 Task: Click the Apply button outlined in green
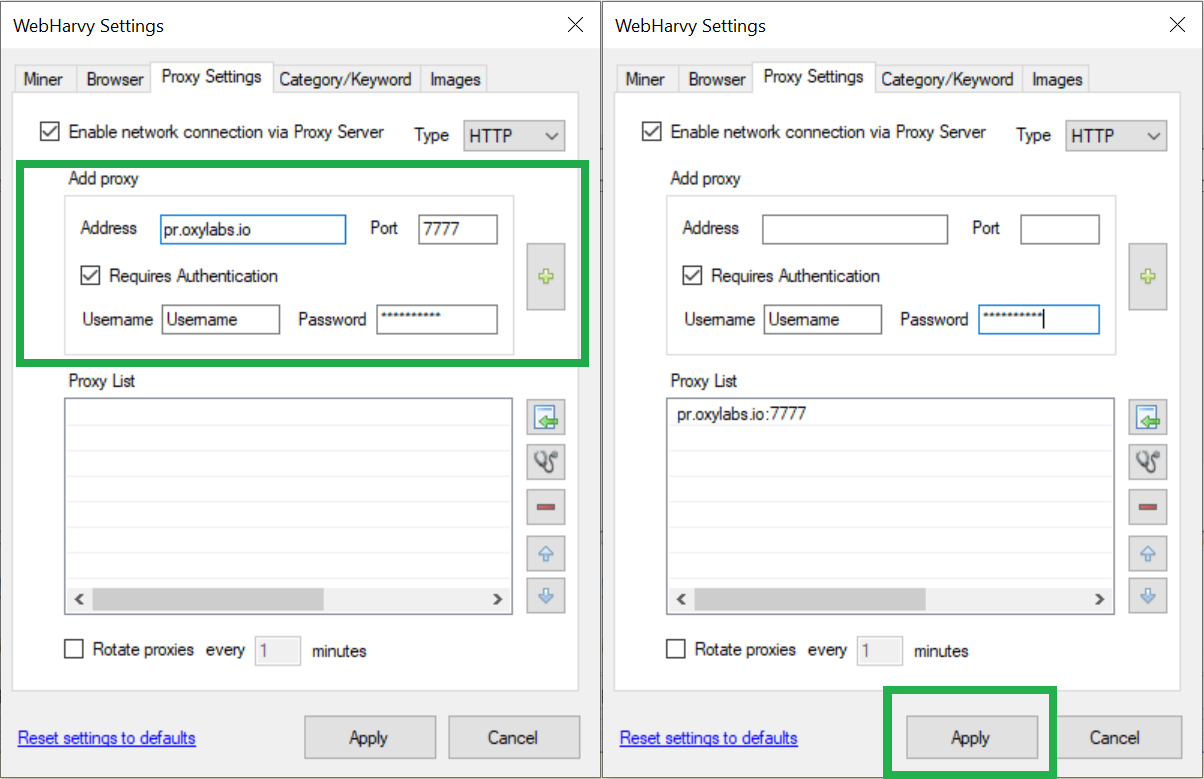(970, 738)
